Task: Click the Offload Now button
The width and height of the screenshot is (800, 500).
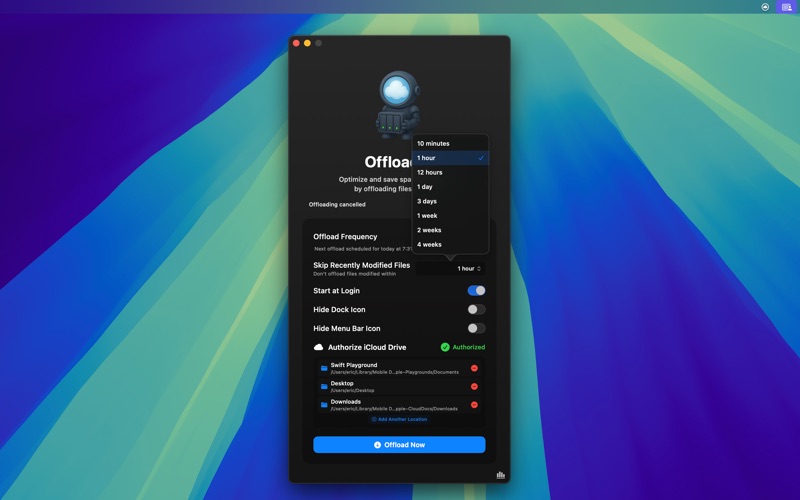Action: [399, 444]
